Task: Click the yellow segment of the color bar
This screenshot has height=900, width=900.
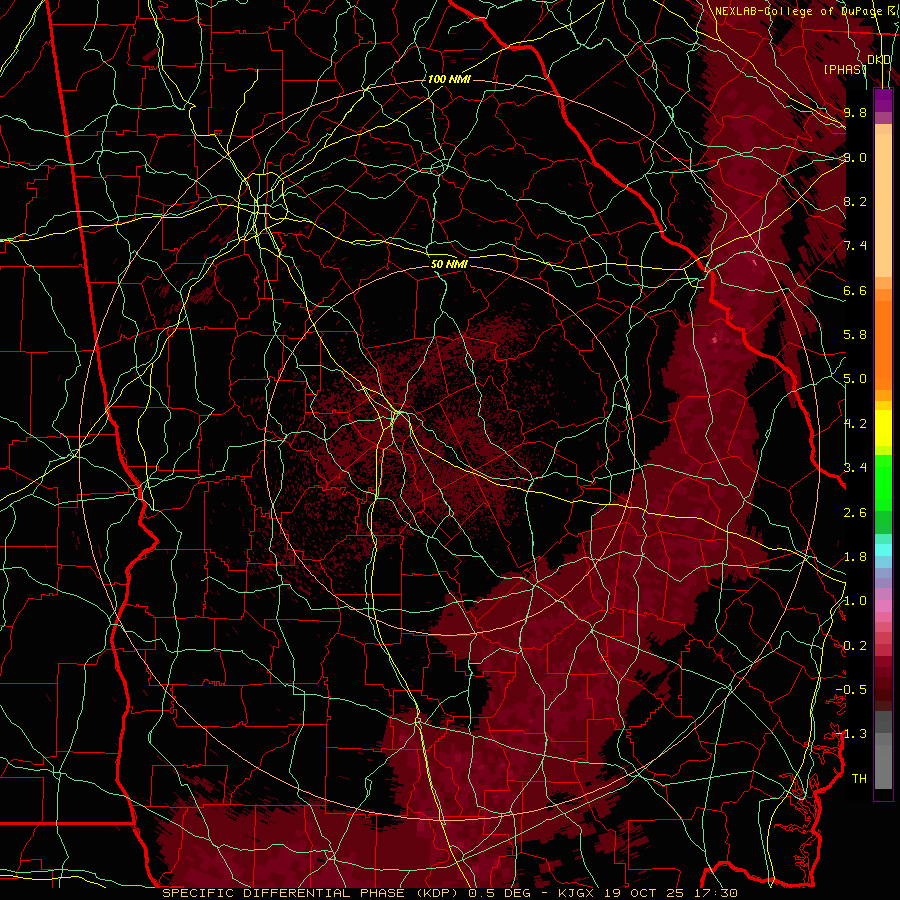Action: 883,428
